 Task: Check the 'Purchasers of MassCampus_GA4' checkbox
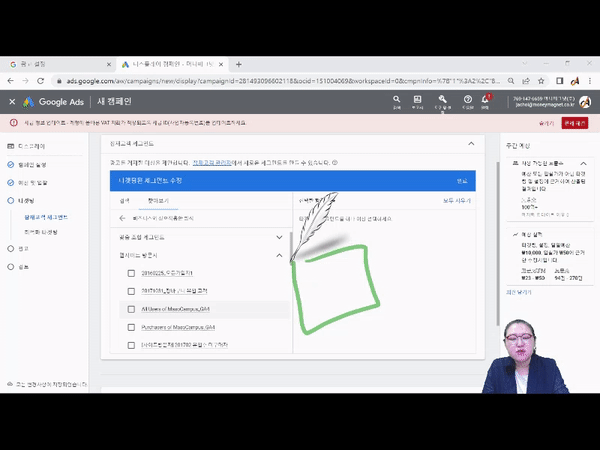coord(131,327)
